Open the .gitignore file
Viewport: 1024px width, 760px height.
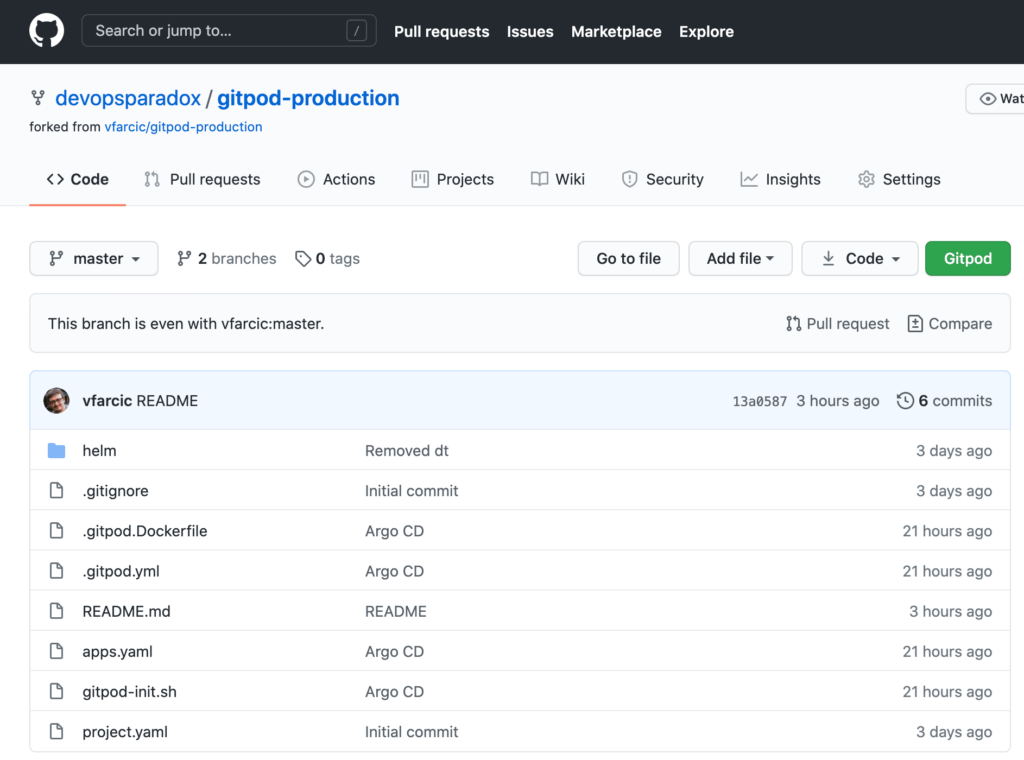coord(116,491)
